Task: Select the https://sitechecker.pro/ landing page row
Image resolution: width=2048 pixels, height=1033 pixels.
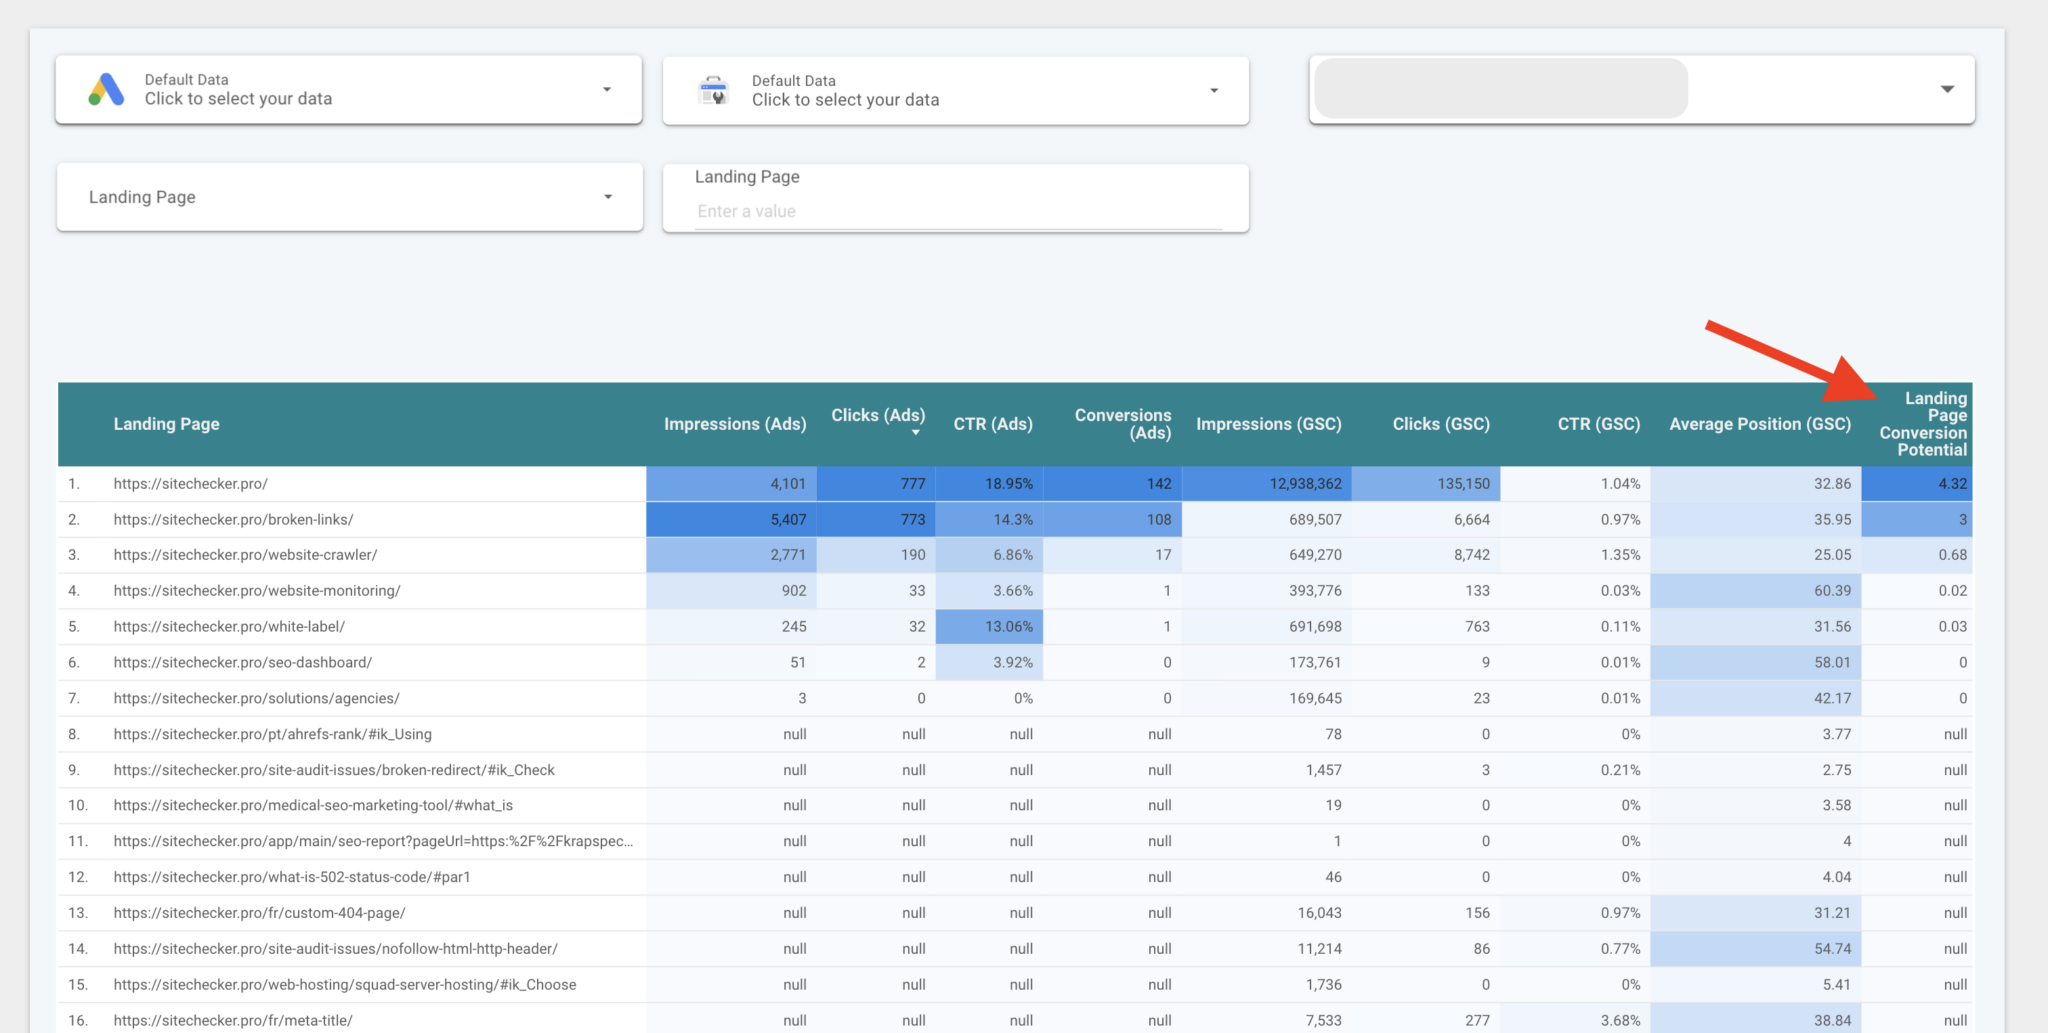Action: [x=1015, y=484]
